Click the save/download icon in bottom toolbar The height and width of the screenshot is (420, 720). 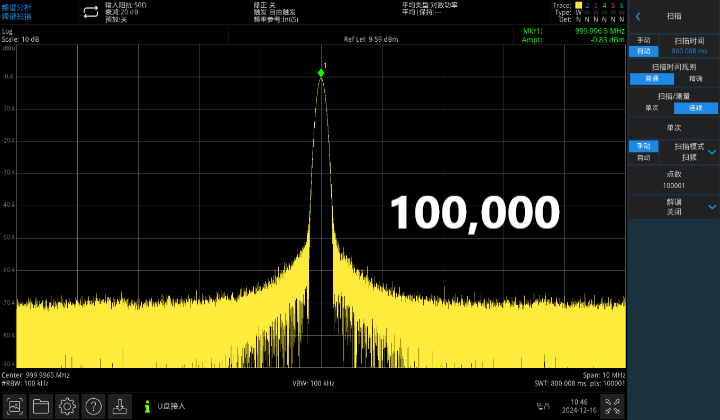(x=119, y=406)
